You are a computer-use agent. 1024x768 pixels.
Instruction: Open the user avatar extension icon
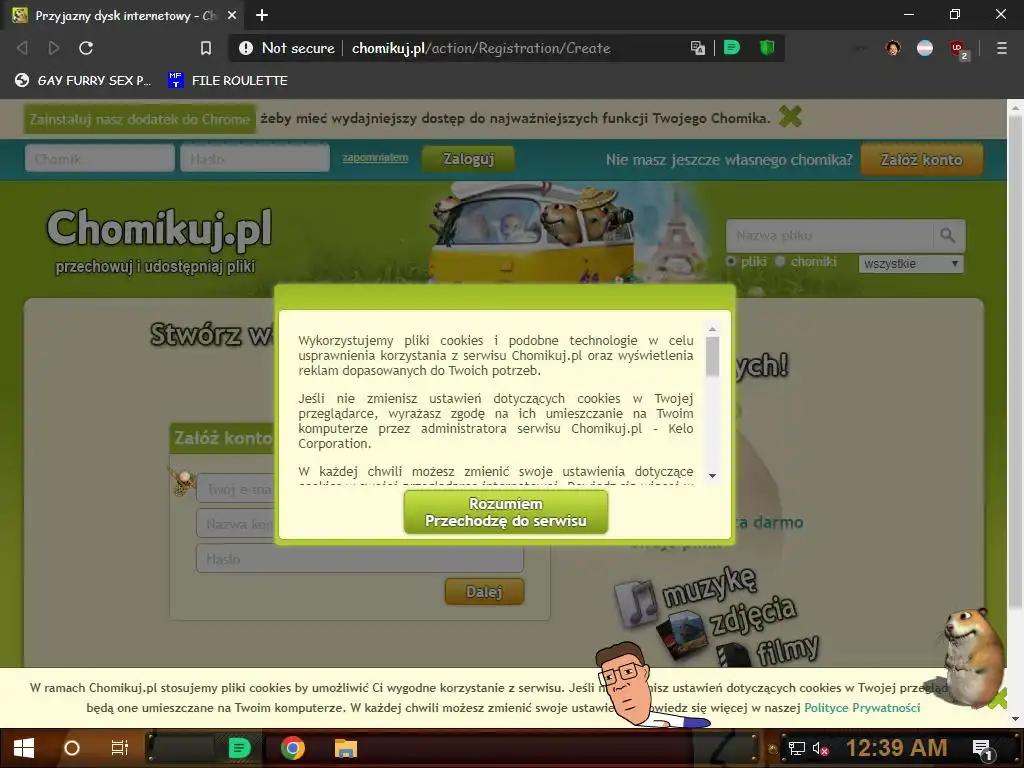[x=893, y=48]
